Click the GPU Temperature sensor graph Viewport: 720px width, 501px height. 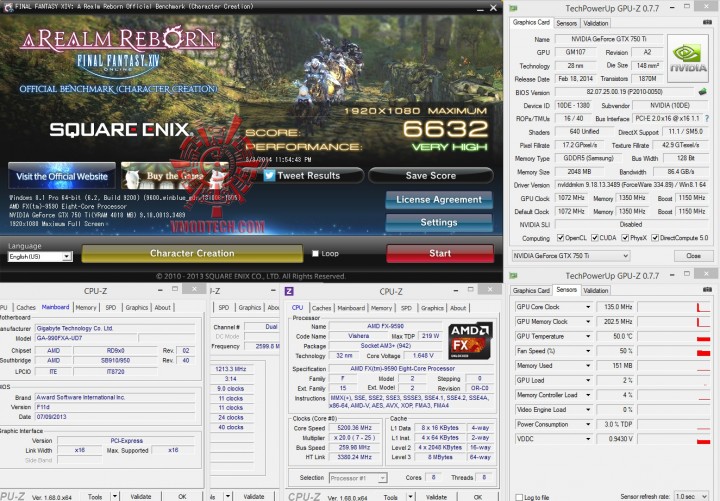[x=674, y=336]
